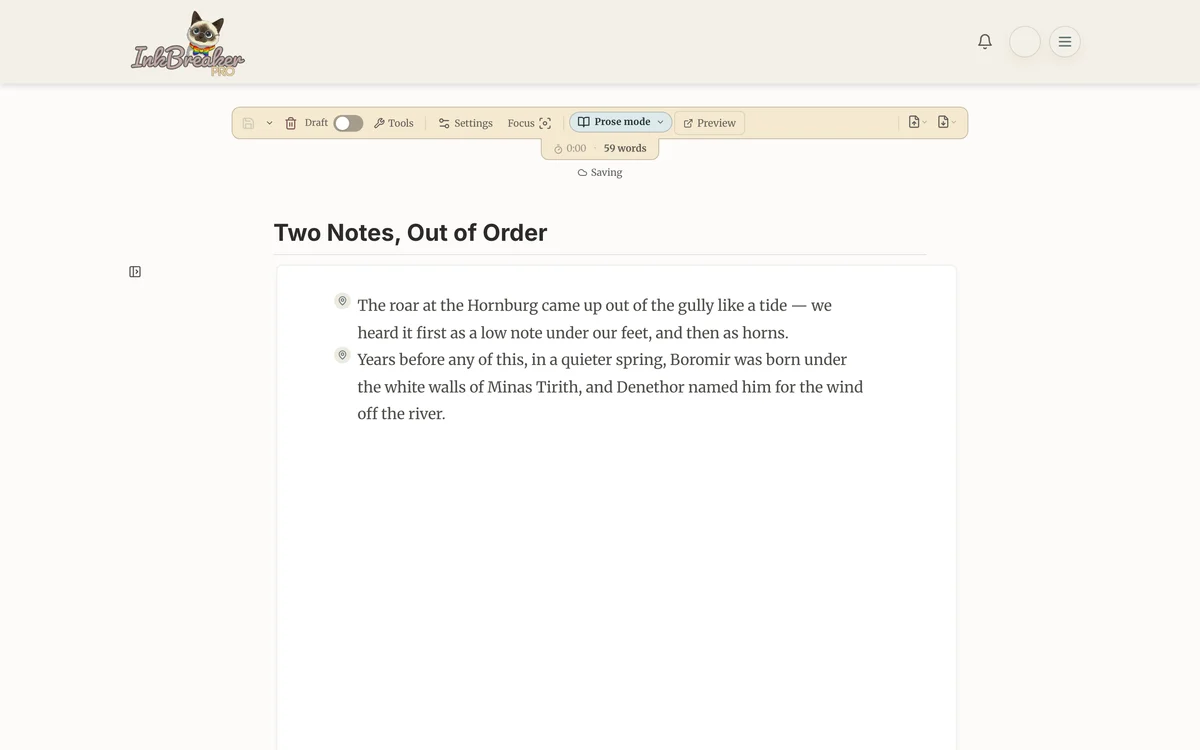Viewport: 1200px width, 750px height.
Task: Click in the Hornburg paragraph text
Action: coord(594,319)
